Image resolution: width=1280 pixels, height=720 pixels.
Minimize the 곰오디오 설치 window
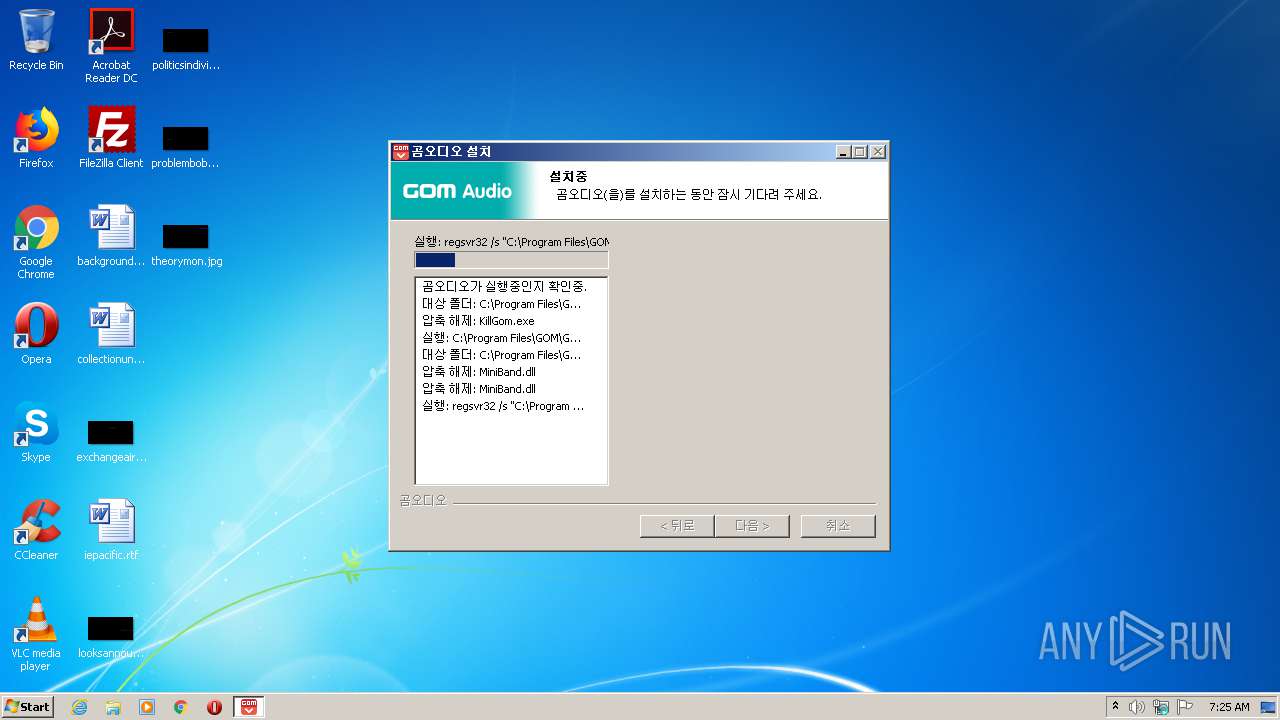click(x=844, y=152)
